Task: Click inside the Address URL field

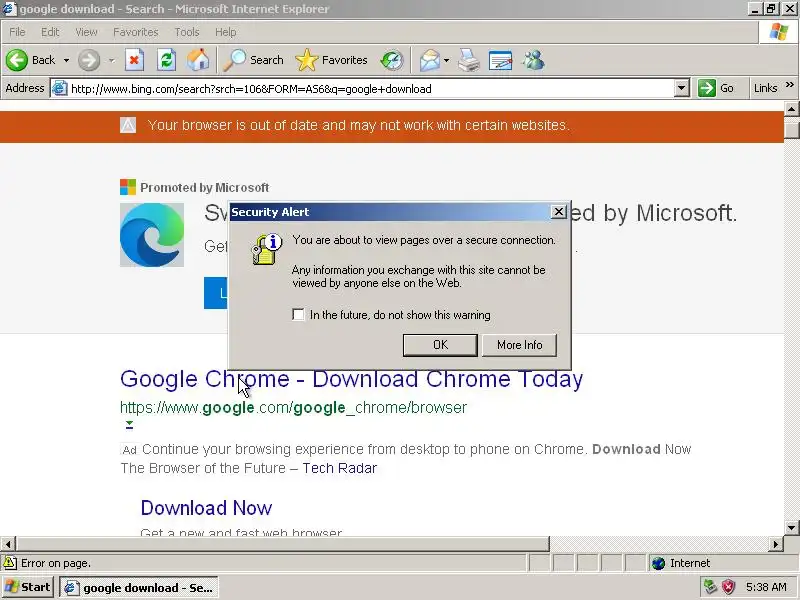Action: 371,89
